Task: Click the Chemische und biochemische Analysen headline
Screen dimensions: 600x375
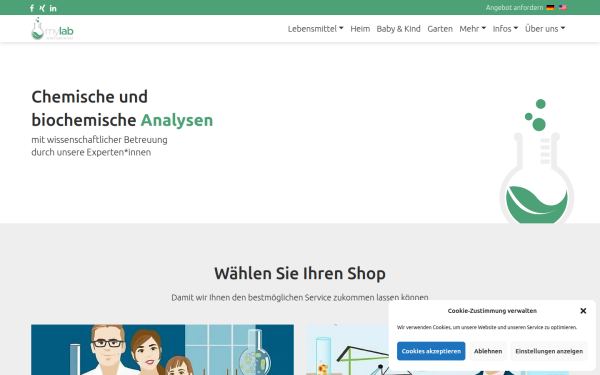Action: coord(122,108)
